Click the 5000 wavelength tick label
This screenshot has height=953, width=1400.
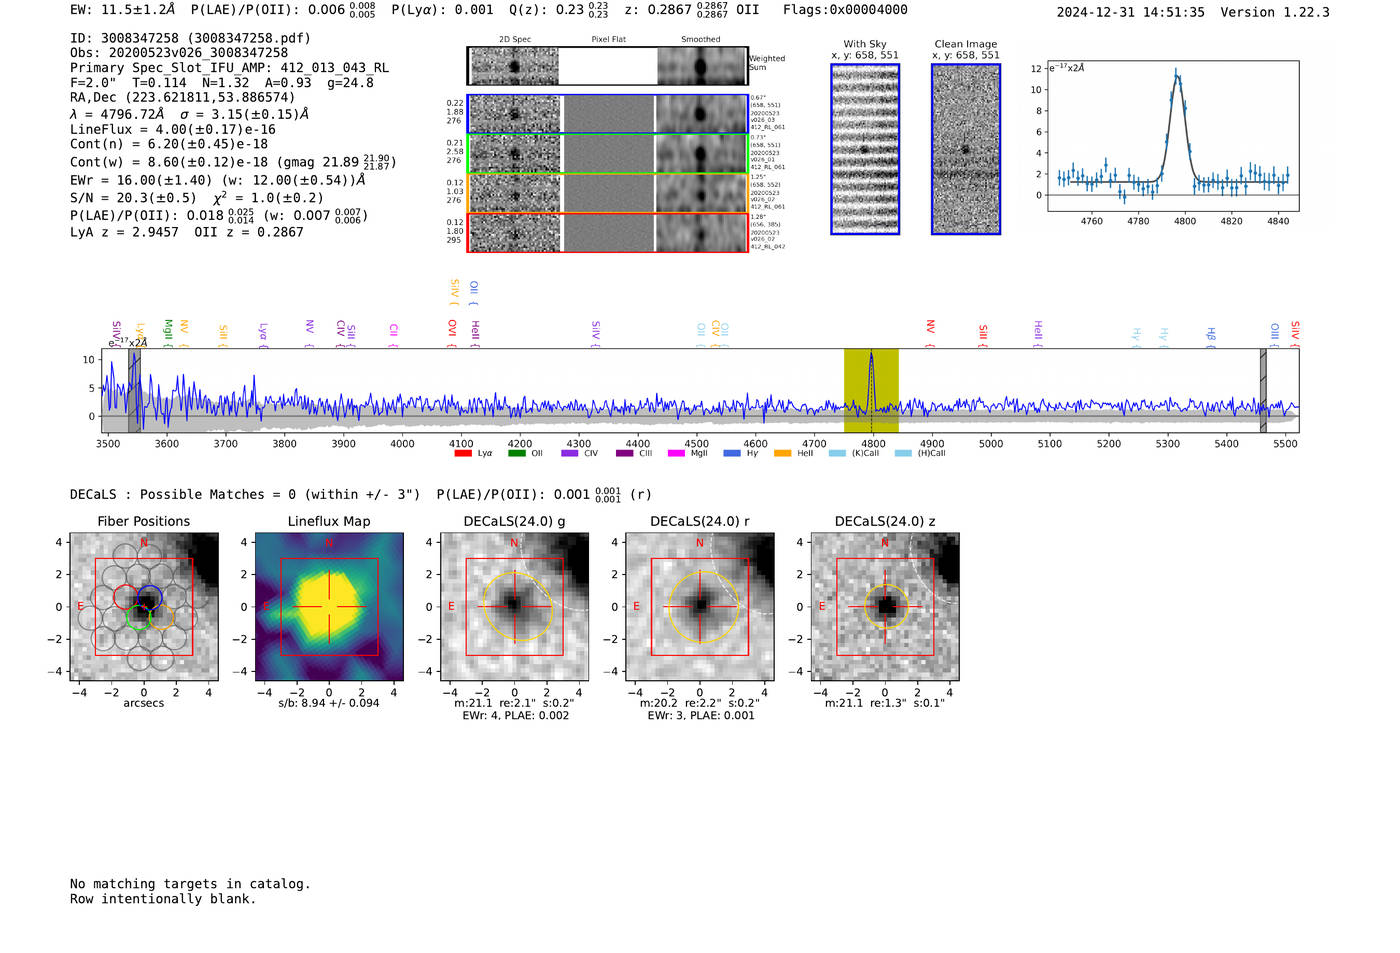coord(991,444)
